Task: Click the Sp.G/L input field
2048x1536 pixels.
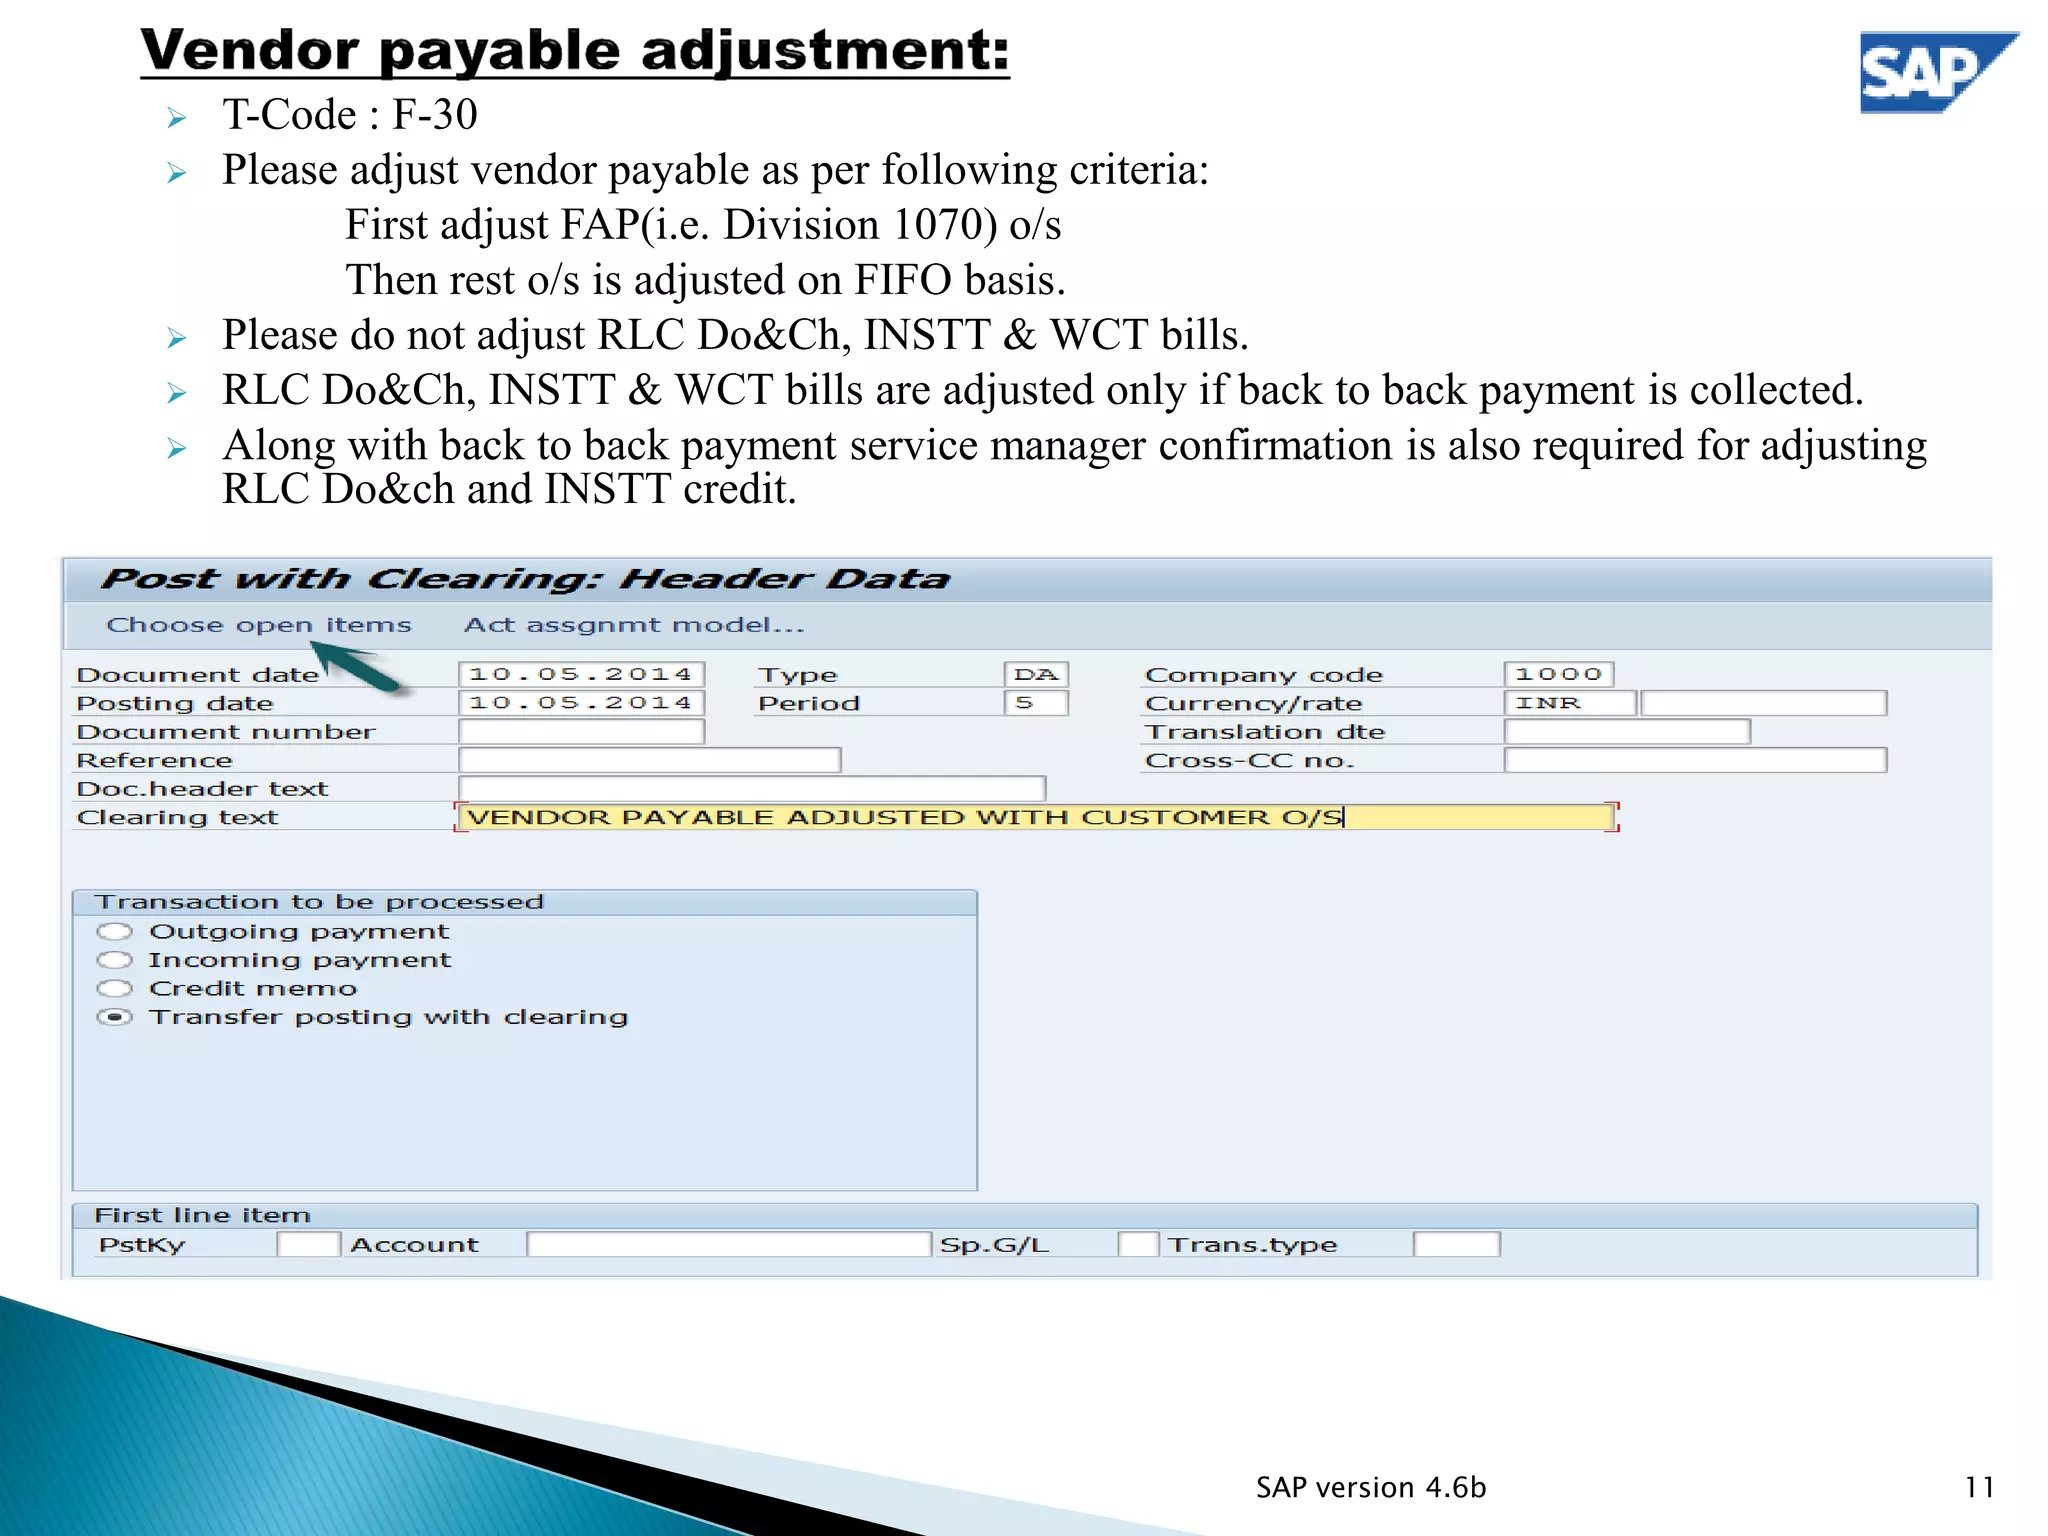Action: 1139,1245
